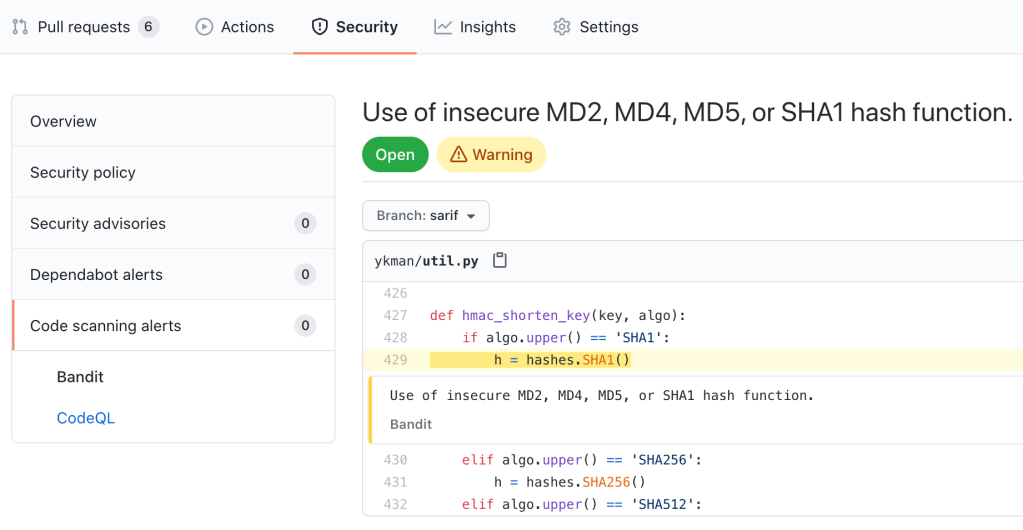Click the pull request icon in the top navigation
Viewport: 1023px width, 530px height.
tap(20, 27)
